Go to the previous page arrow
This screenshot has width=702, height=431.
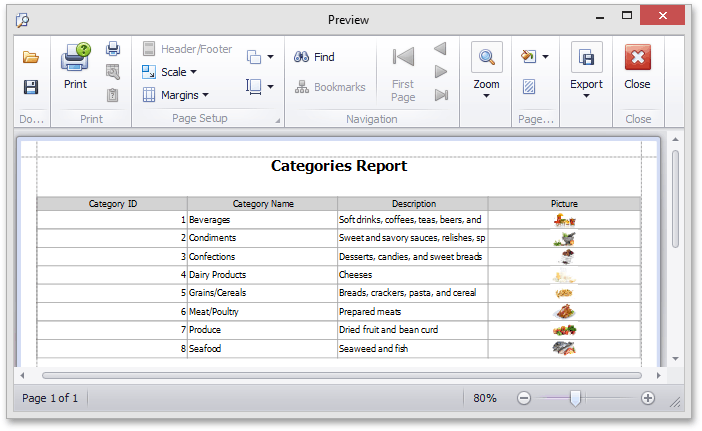tap(441, 49)
